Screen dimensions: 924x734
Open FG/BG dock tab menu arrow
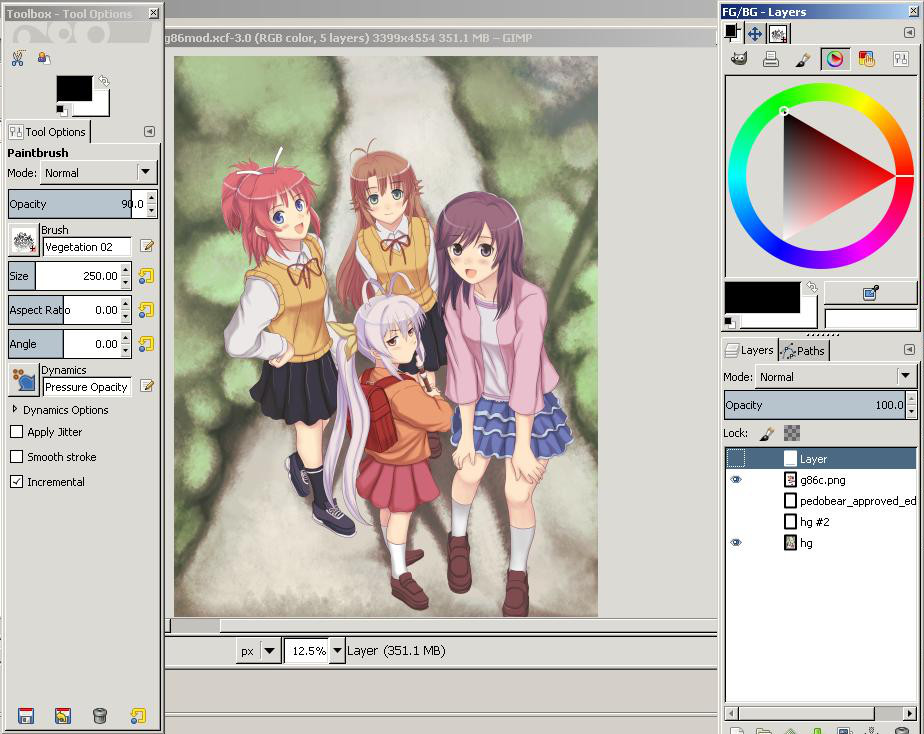coord(909,32)
